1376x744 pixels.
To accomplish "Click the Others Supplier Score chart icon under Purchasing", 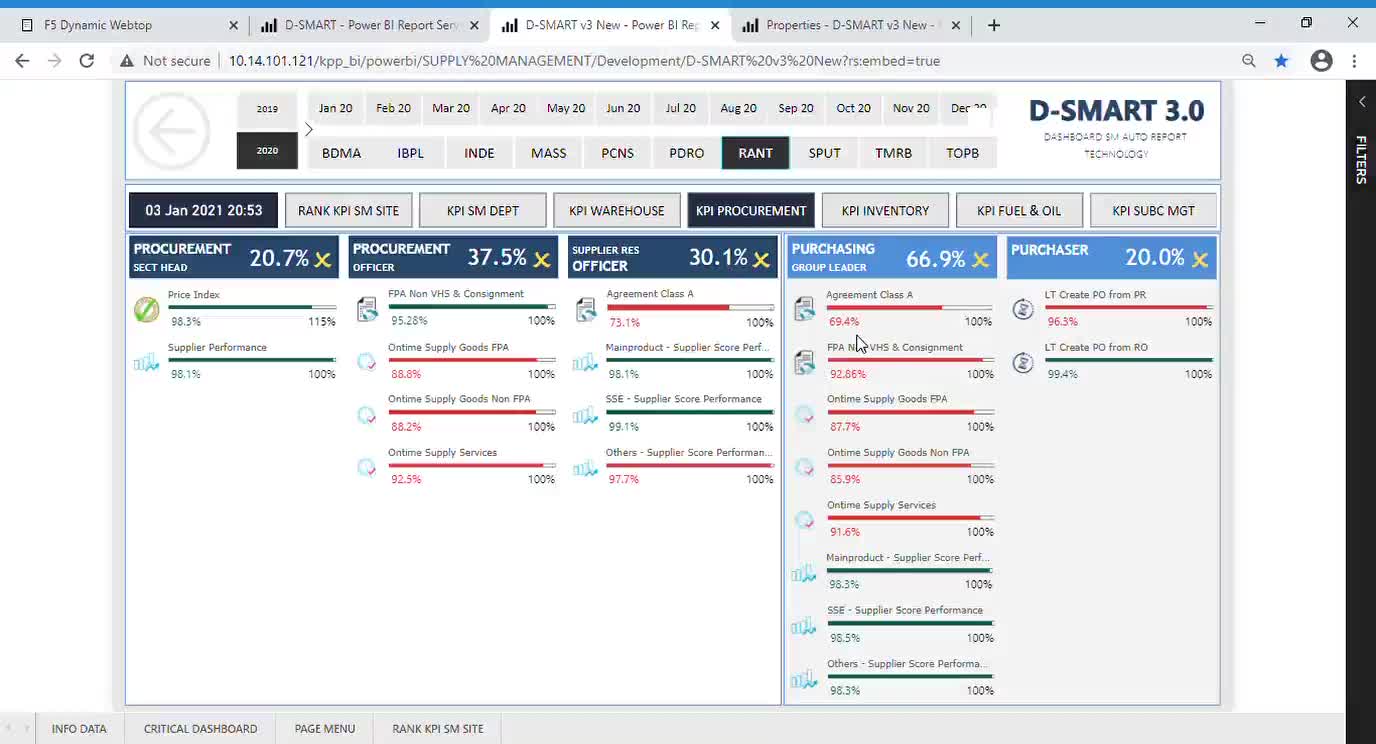I will (x=804, y=679).
